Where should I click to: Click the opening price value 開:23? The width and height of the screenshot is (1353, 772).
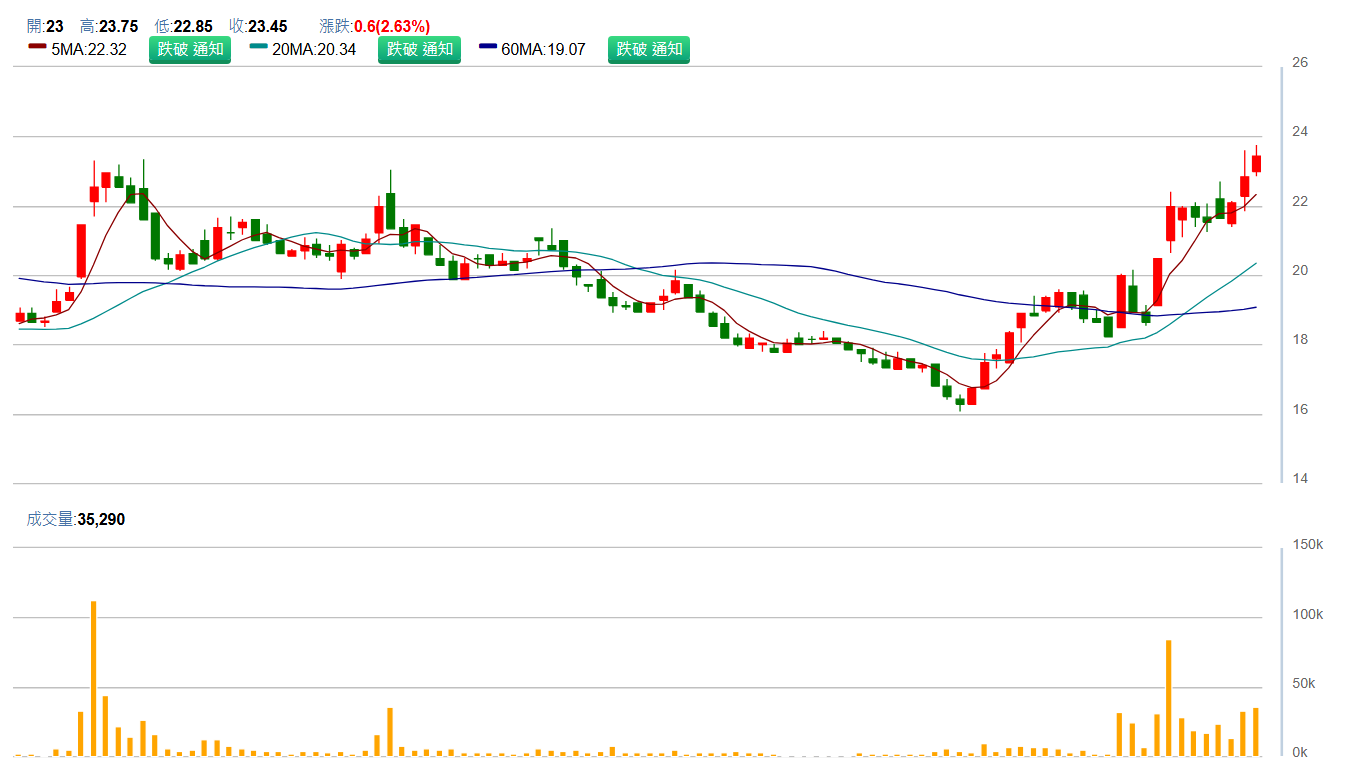(46, 26)
